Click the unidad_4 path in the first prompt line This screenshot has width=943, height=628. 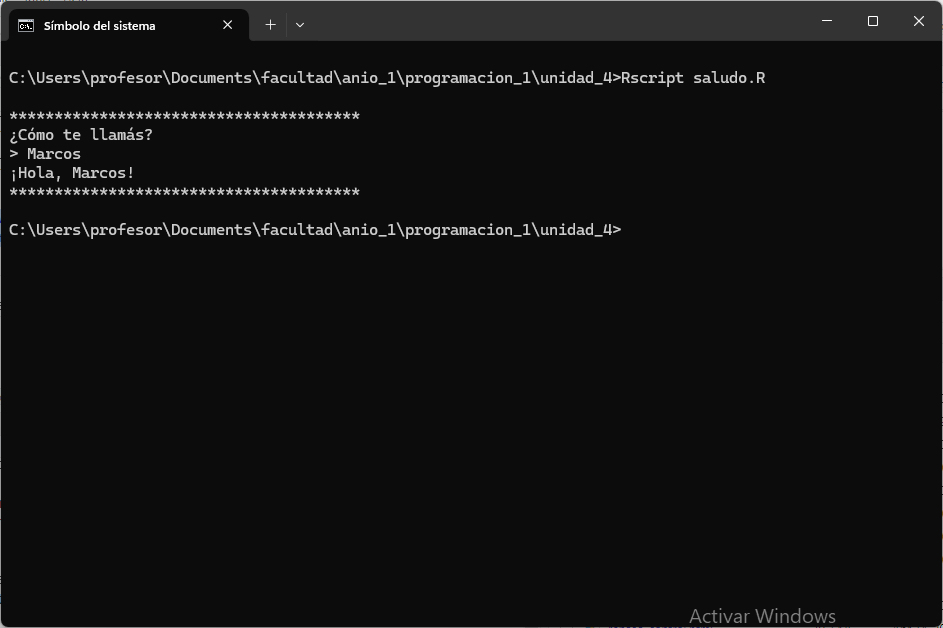(576, 78)
